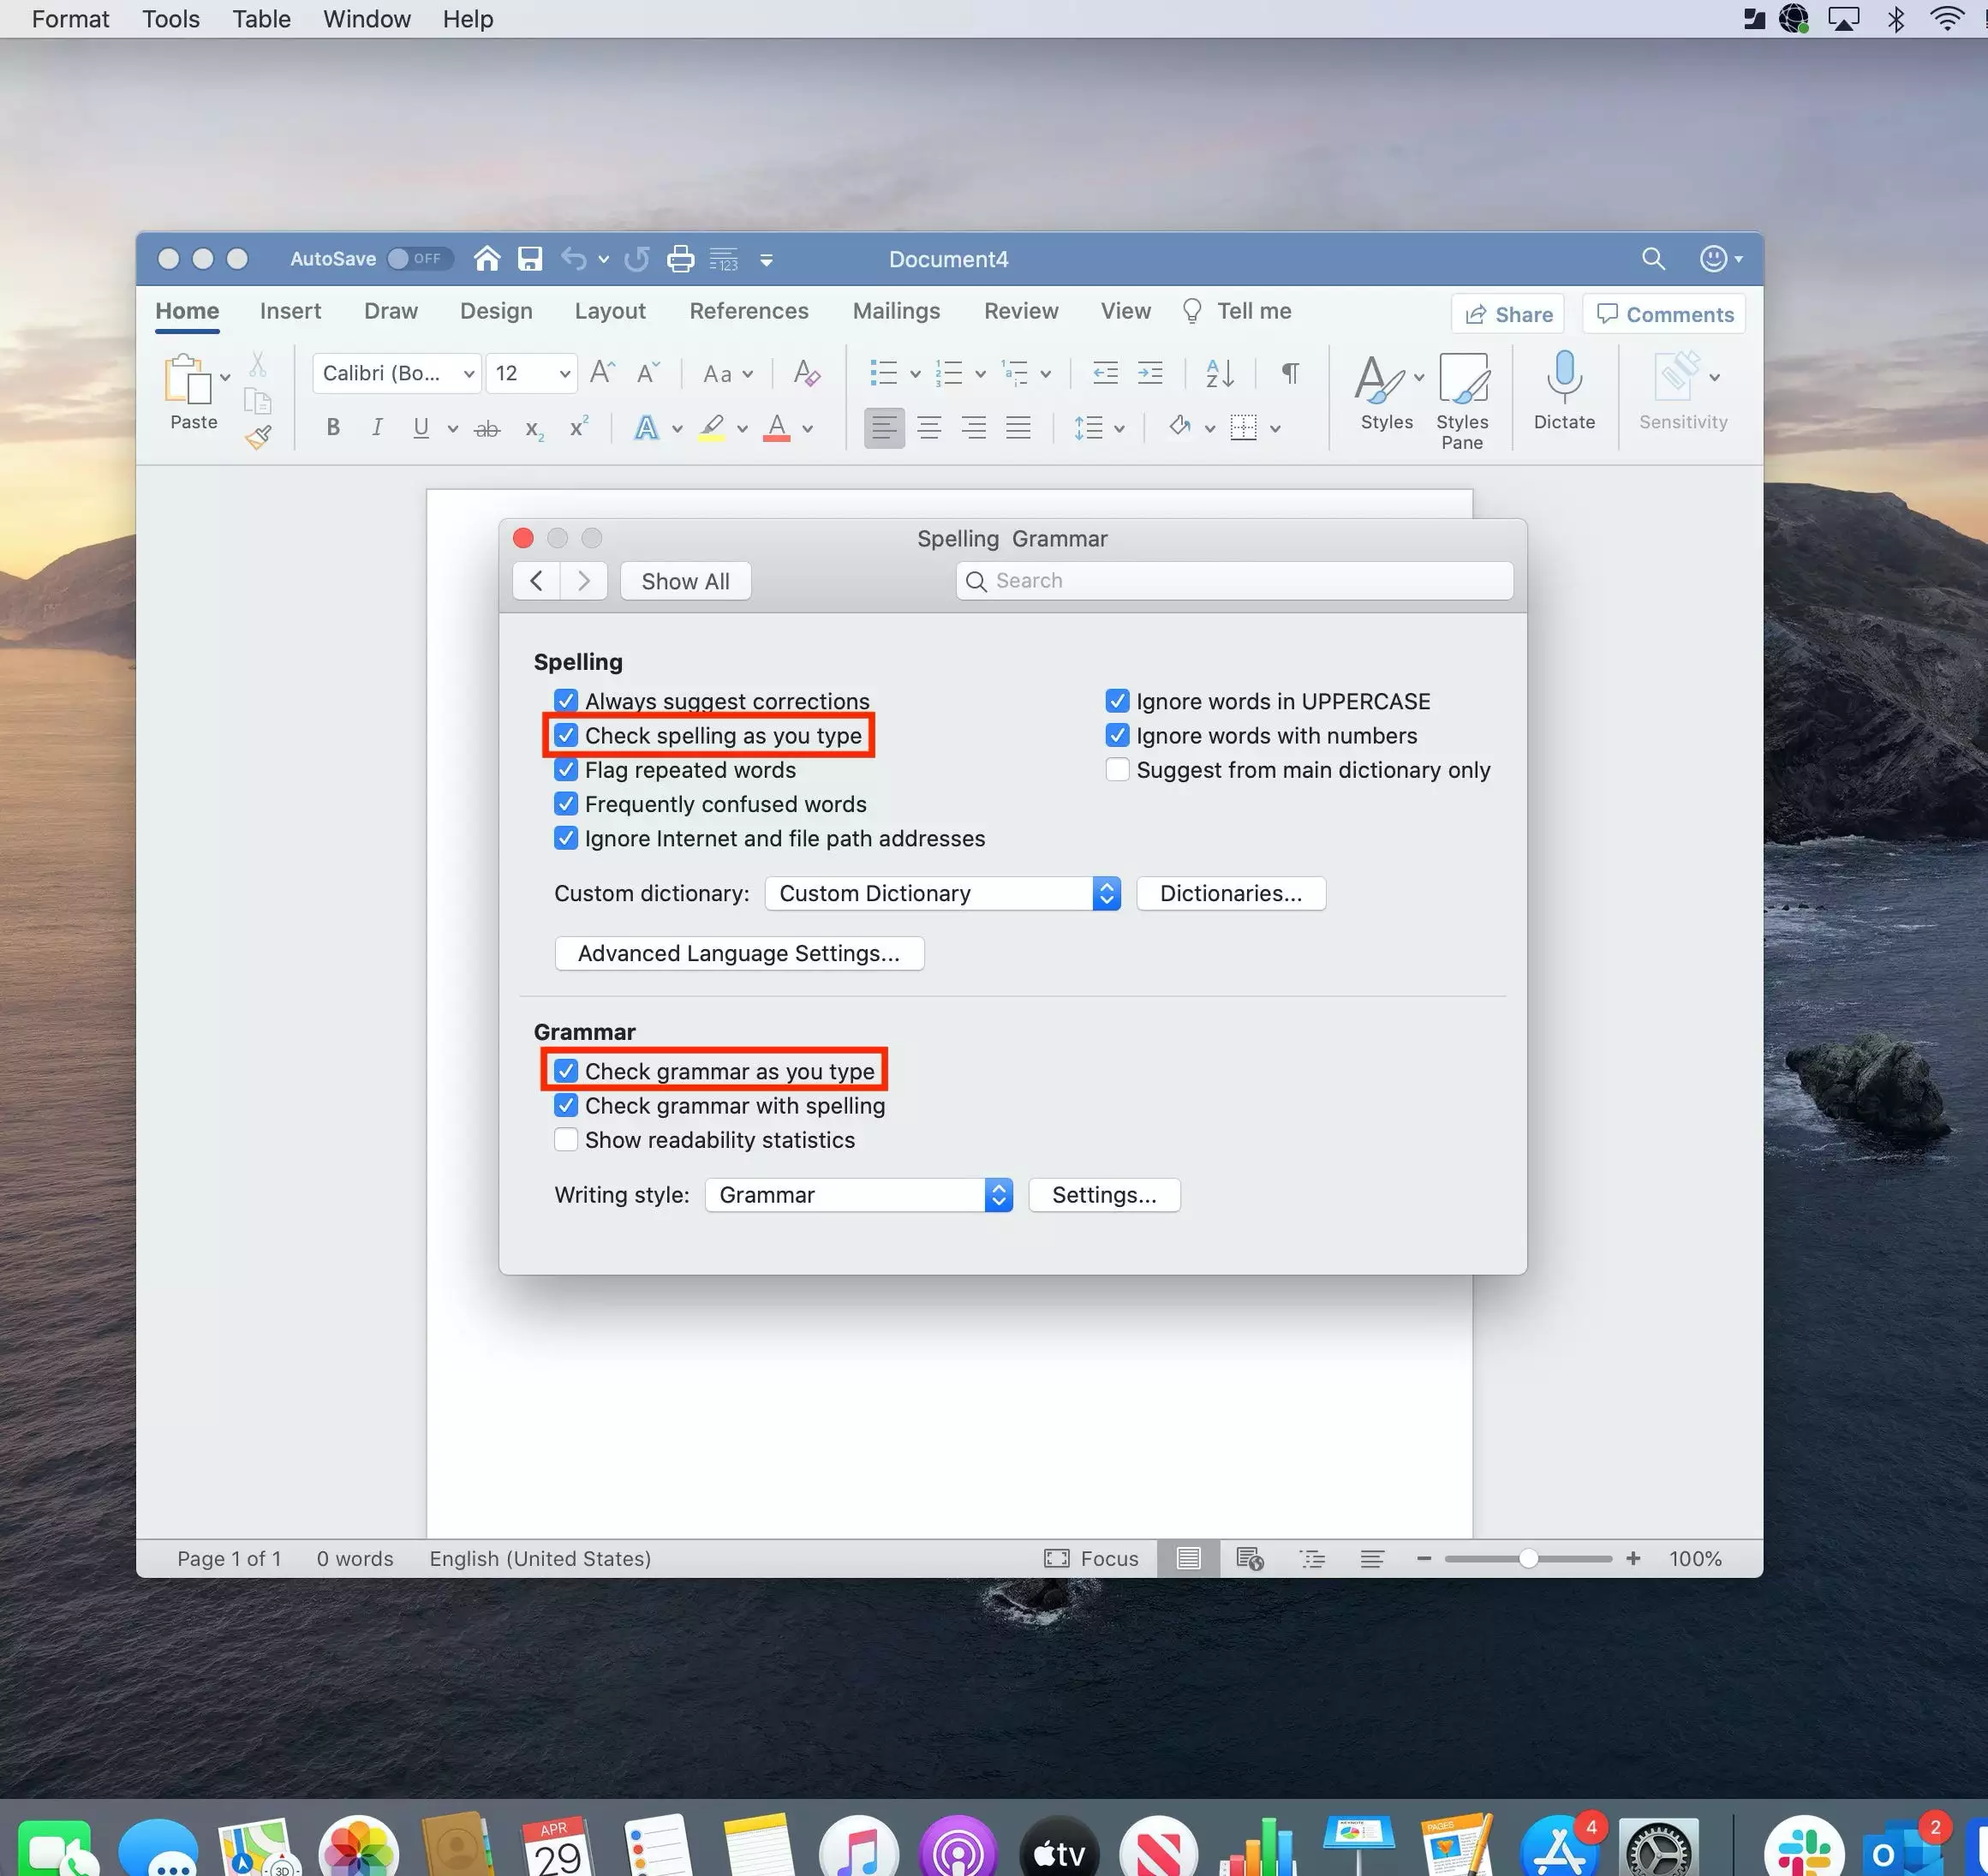
Task: Click the Bold formatting icon
Action: click(333, 428)
